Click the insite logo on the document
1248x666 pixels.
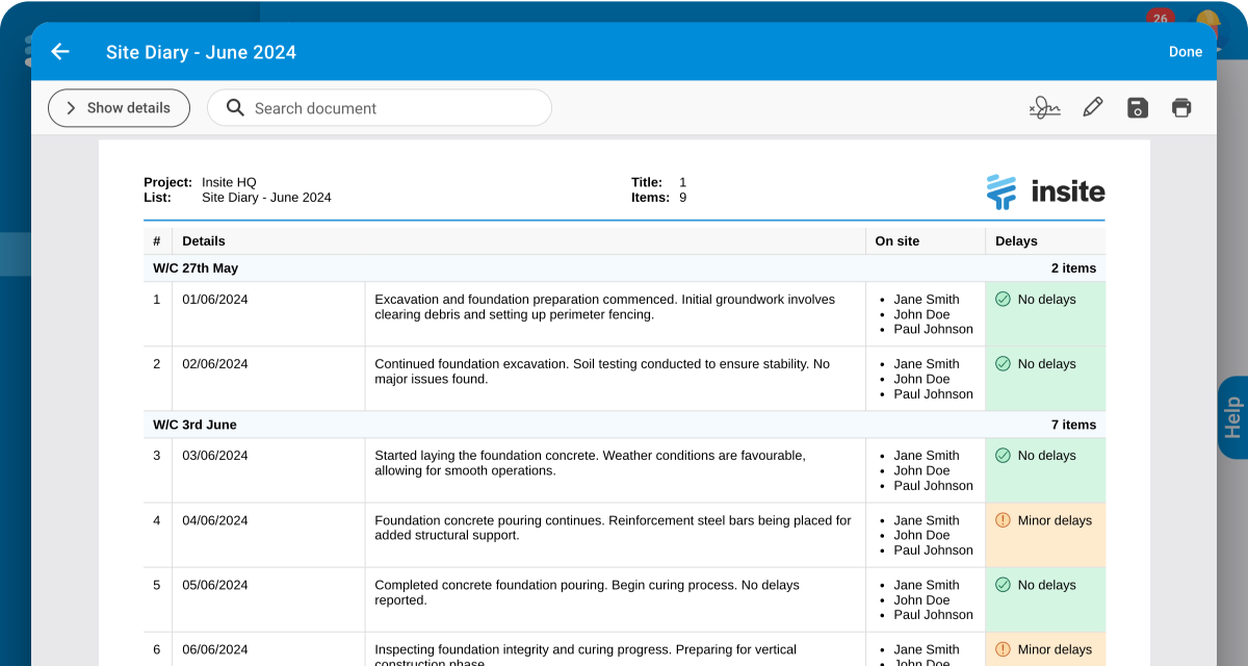point(1045,192)
